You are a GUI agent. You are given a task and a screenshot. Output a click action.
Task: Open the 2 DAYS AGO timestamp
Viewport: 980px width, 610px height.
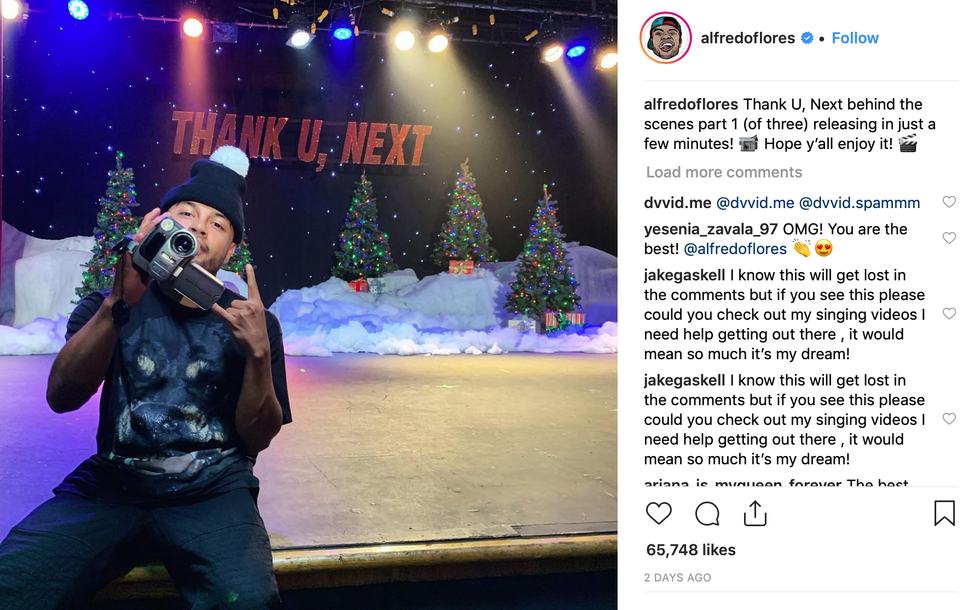[x=678, y=578]
